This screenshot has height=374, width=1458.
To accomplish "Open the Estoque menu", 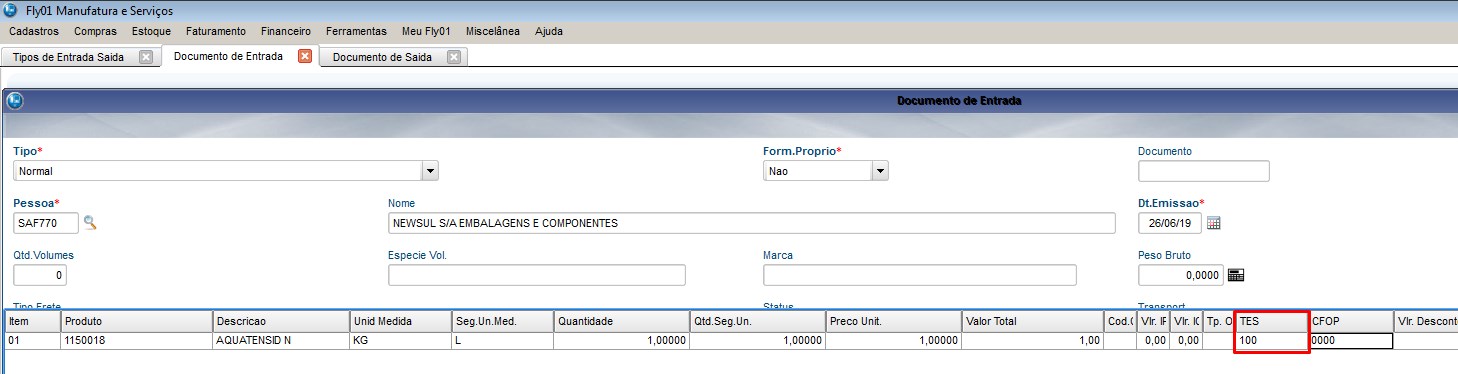I will 152,31.
